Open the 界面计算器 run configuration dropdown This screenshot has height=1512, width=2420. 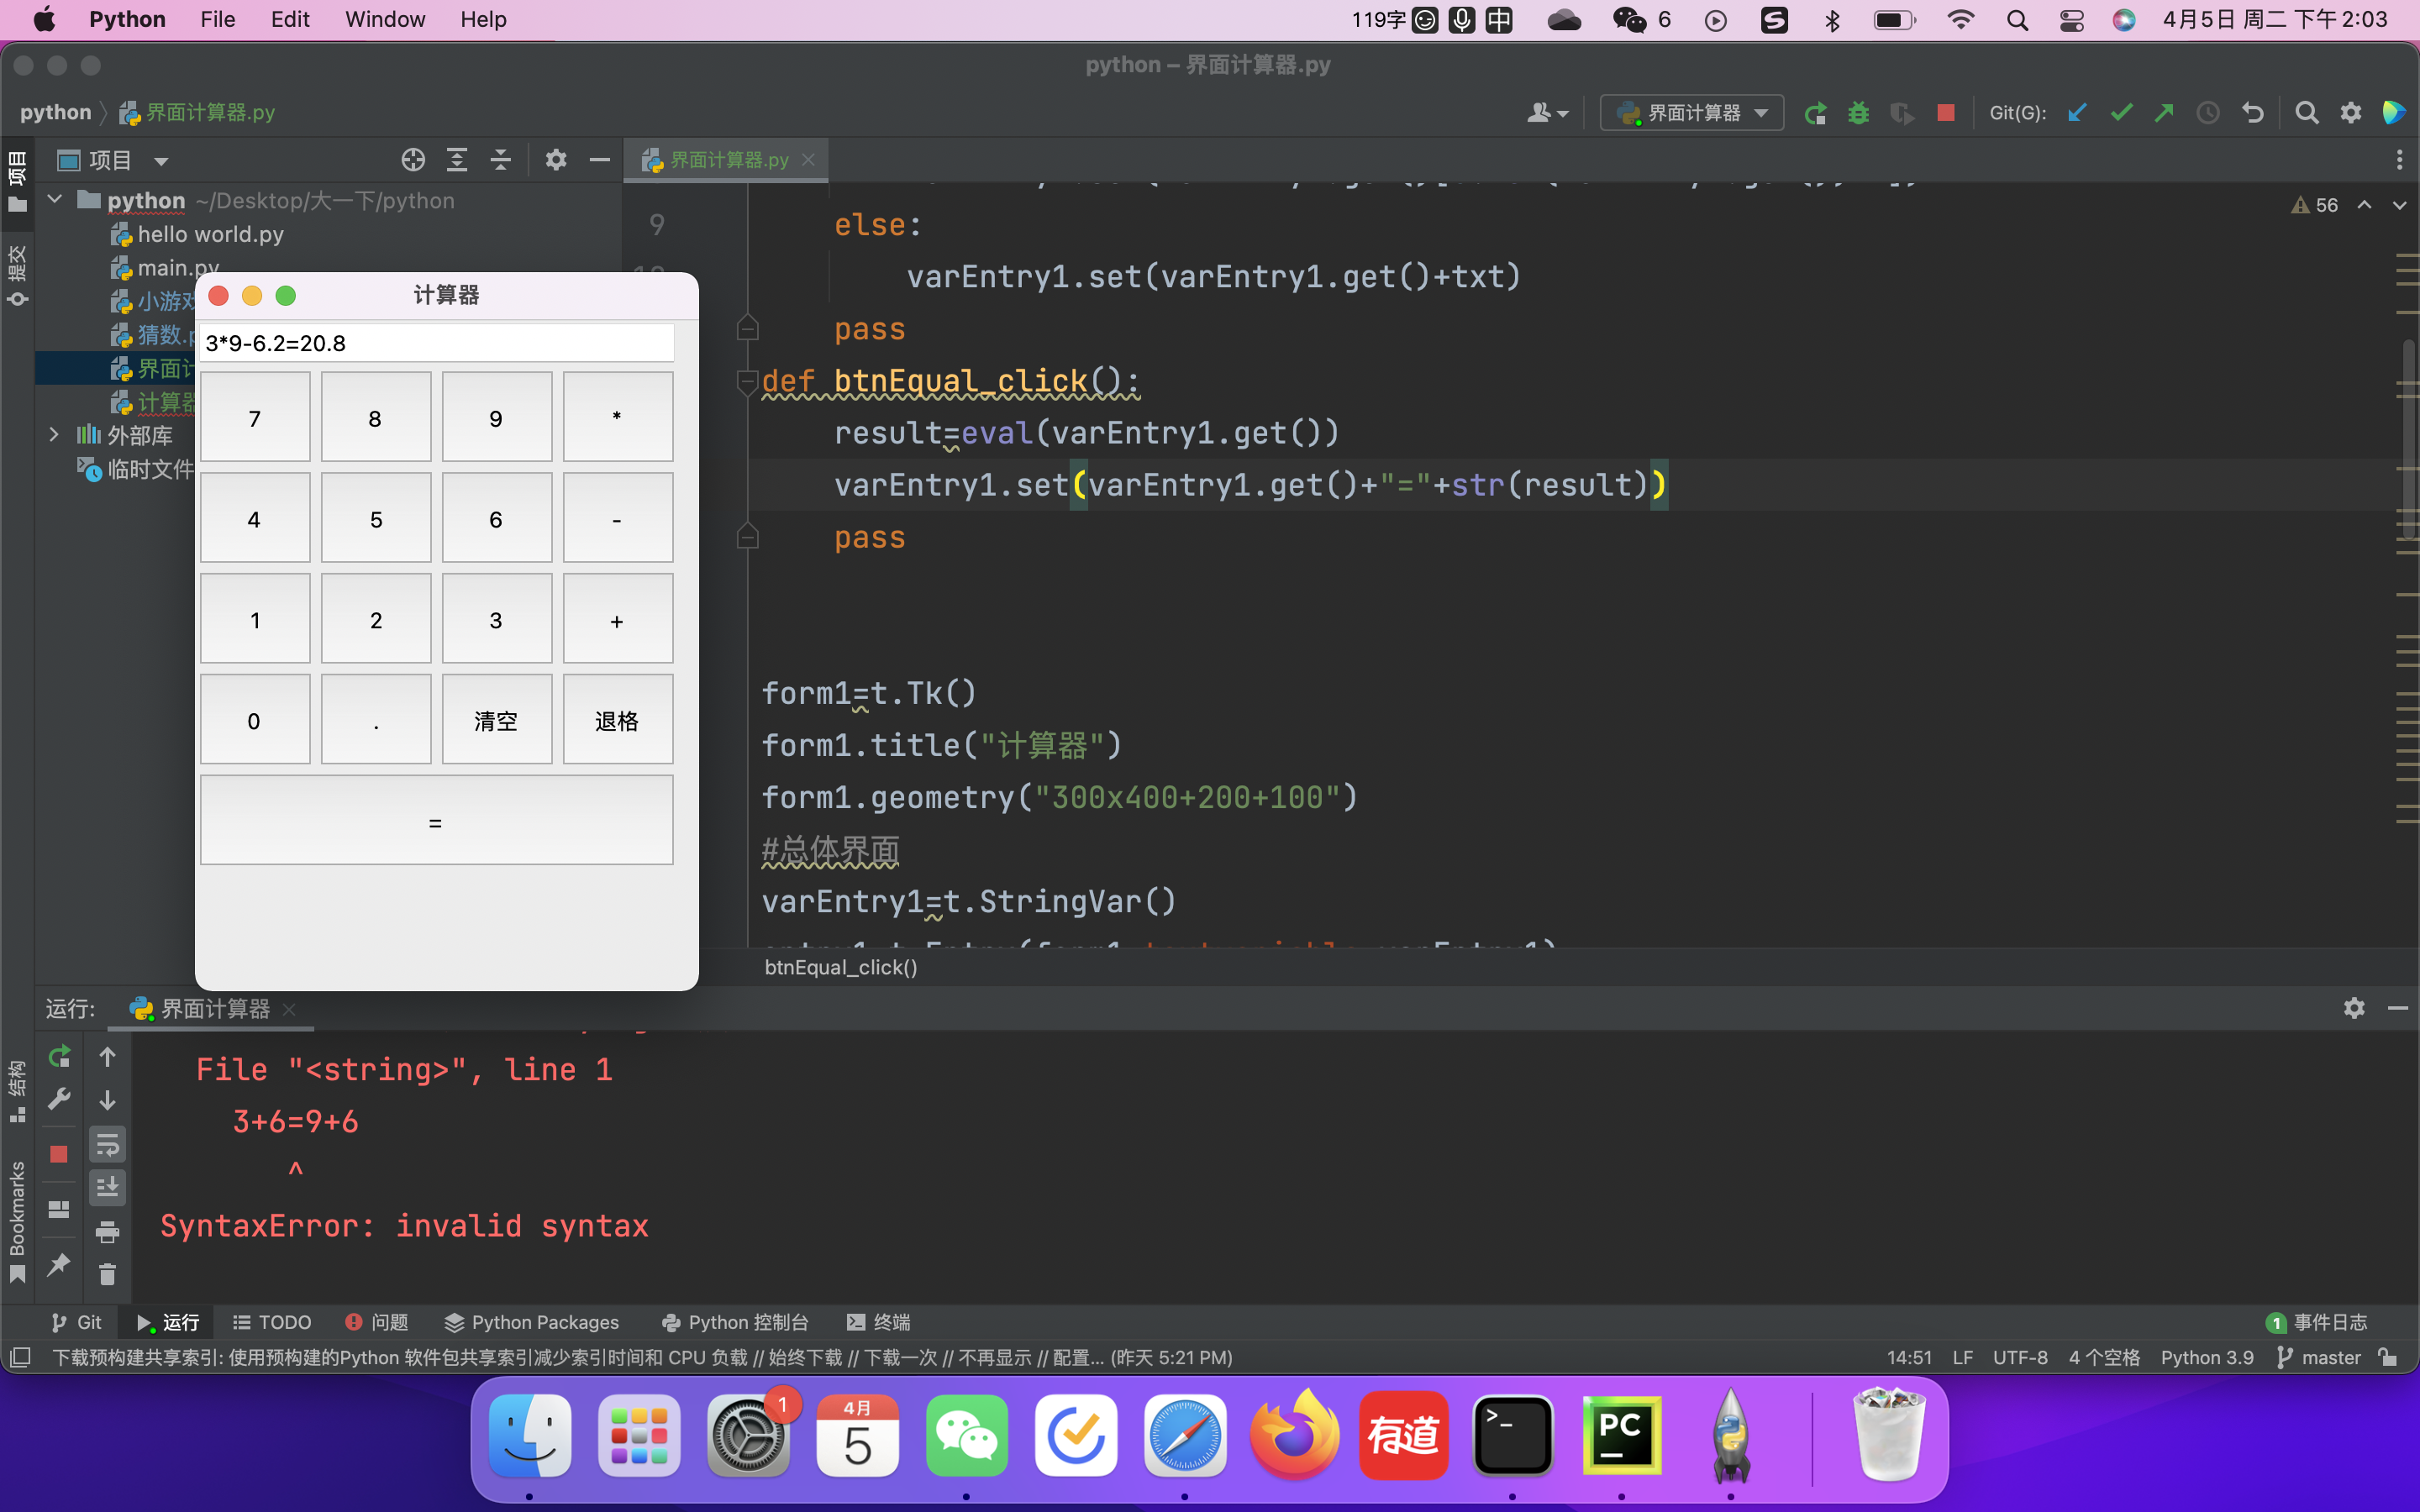tap(1692, 113)
